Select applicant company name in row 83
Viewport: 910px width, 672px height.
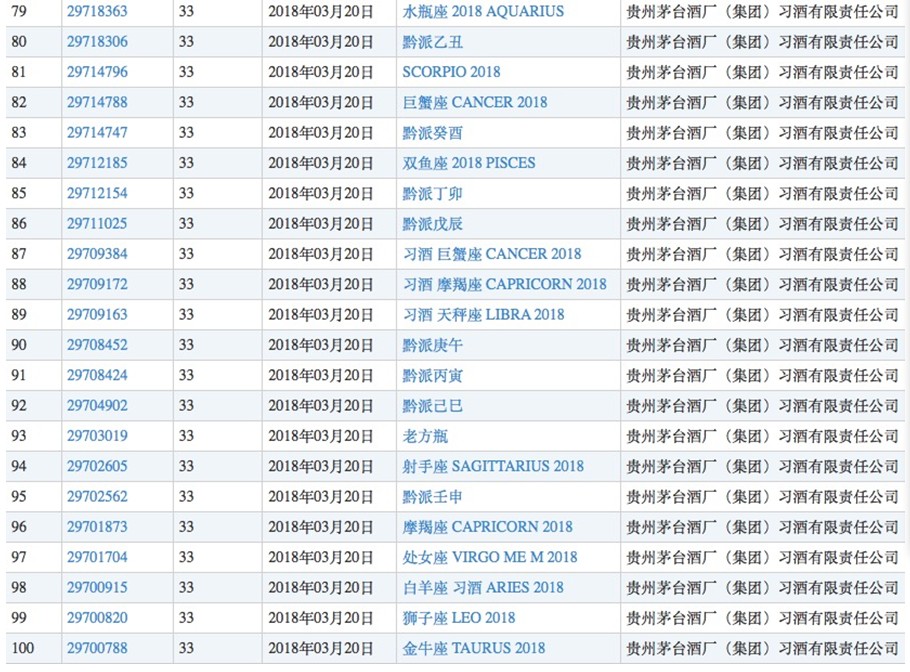(x=762, y=132)
